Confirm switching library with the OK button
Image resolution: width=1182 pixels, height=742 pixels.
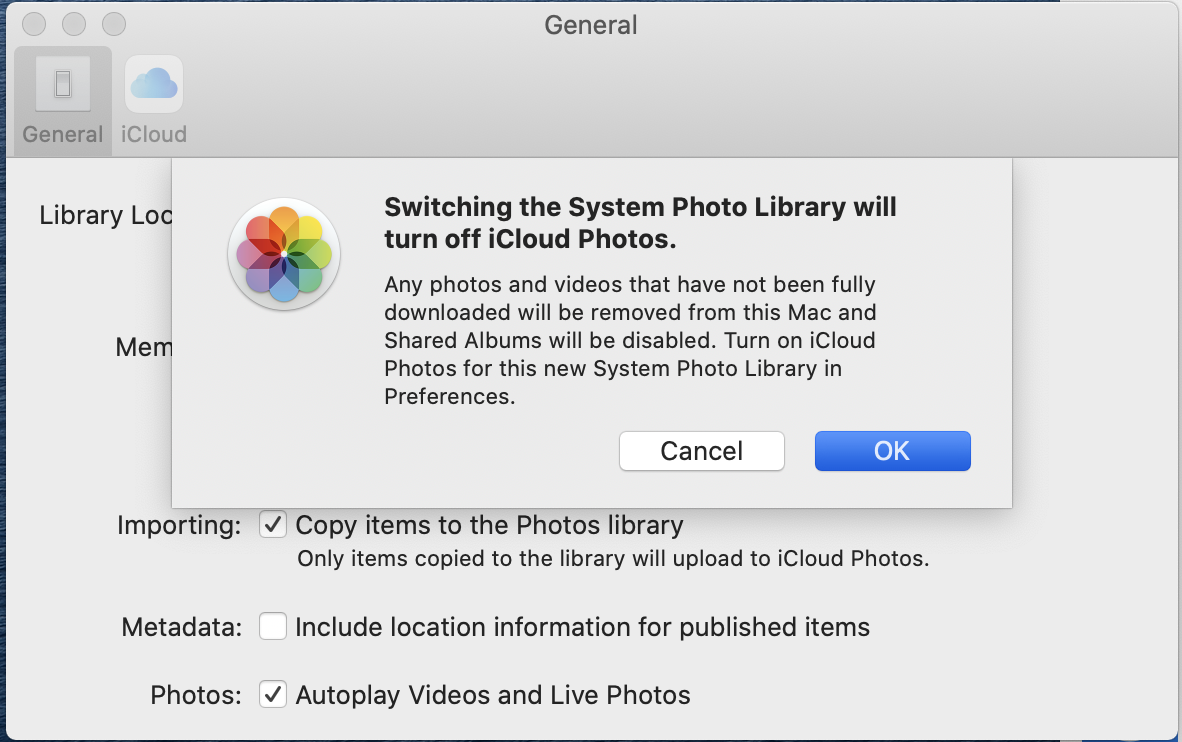[892, 451]
